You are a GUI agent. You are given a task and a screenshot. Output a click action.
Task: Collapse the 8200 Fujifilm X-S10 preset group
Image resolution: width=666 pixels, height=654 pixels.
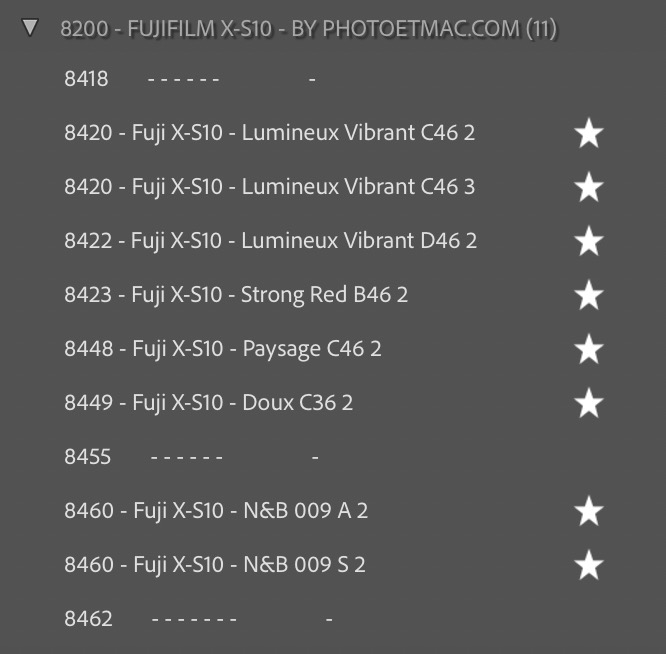click(x=30, y=28)
